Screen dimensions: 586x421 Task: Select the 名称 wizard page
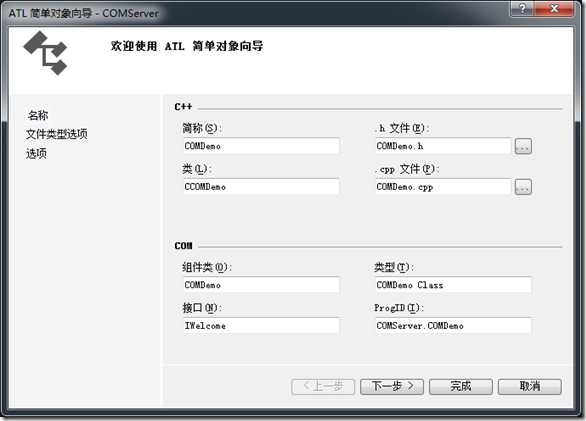(x=38, y=115)
